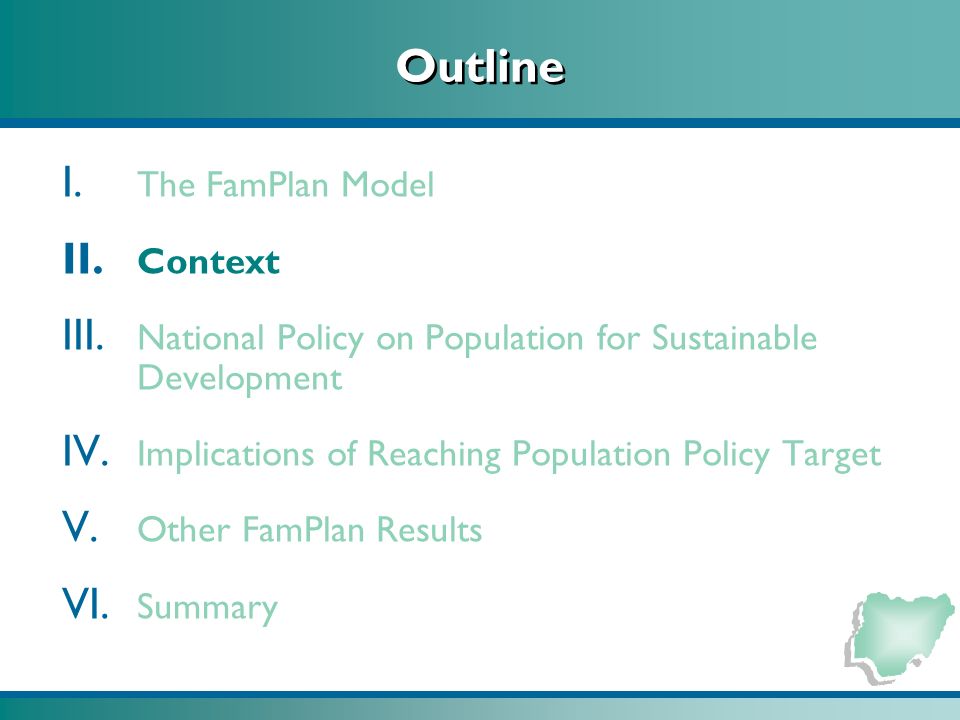Open National Policy on Population item
The height and width of the screenshot is (720, 960).
click(x=477, y=357)
